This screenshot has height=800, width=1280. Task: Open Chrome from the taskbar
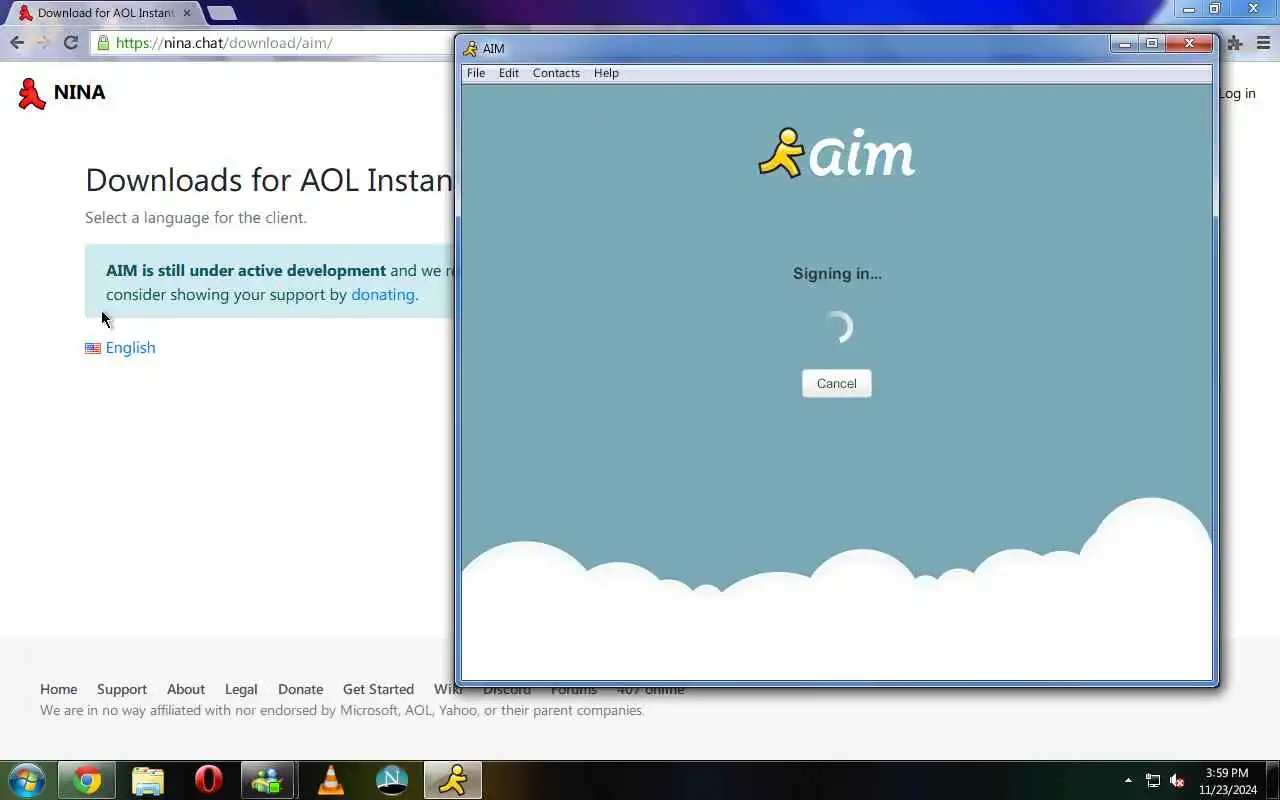pos(87,780)
